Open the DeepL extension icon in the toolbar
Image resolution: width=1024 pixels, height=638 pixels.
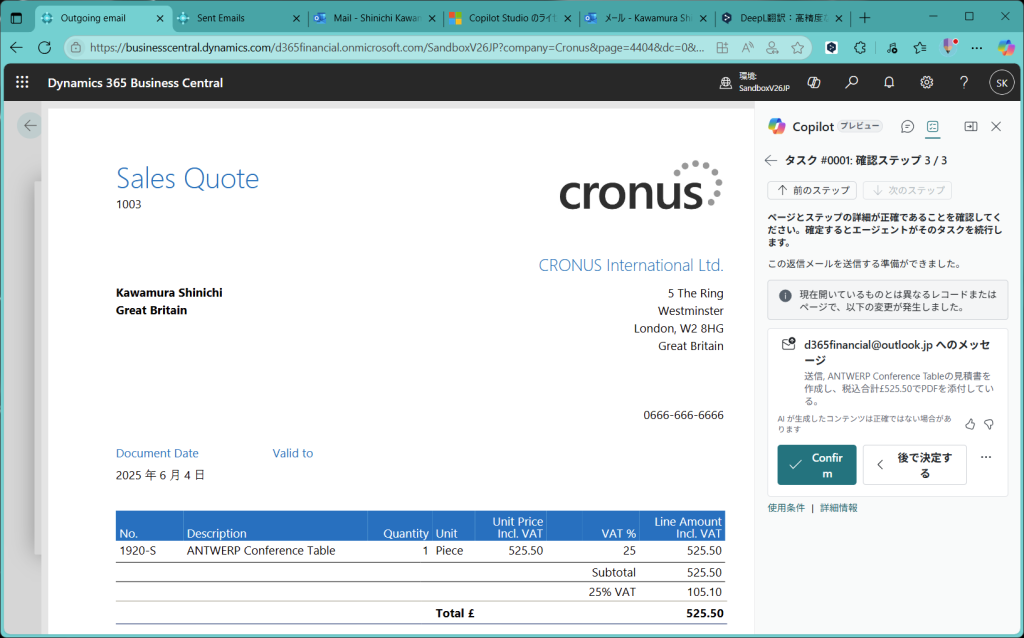click(x=831, y=48)
